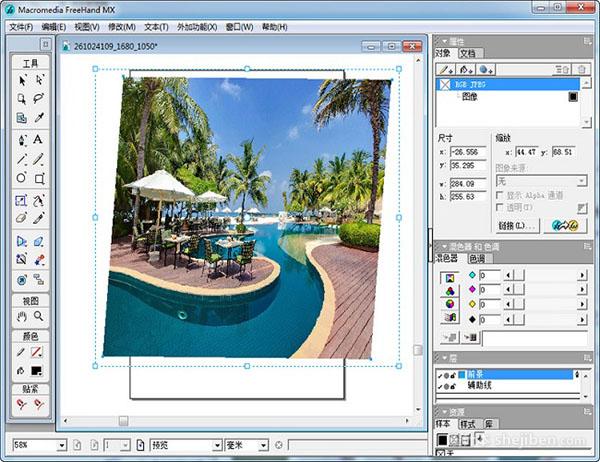Click the x position input field
This screenshot has height=462, width=600.
coord(468,152)
